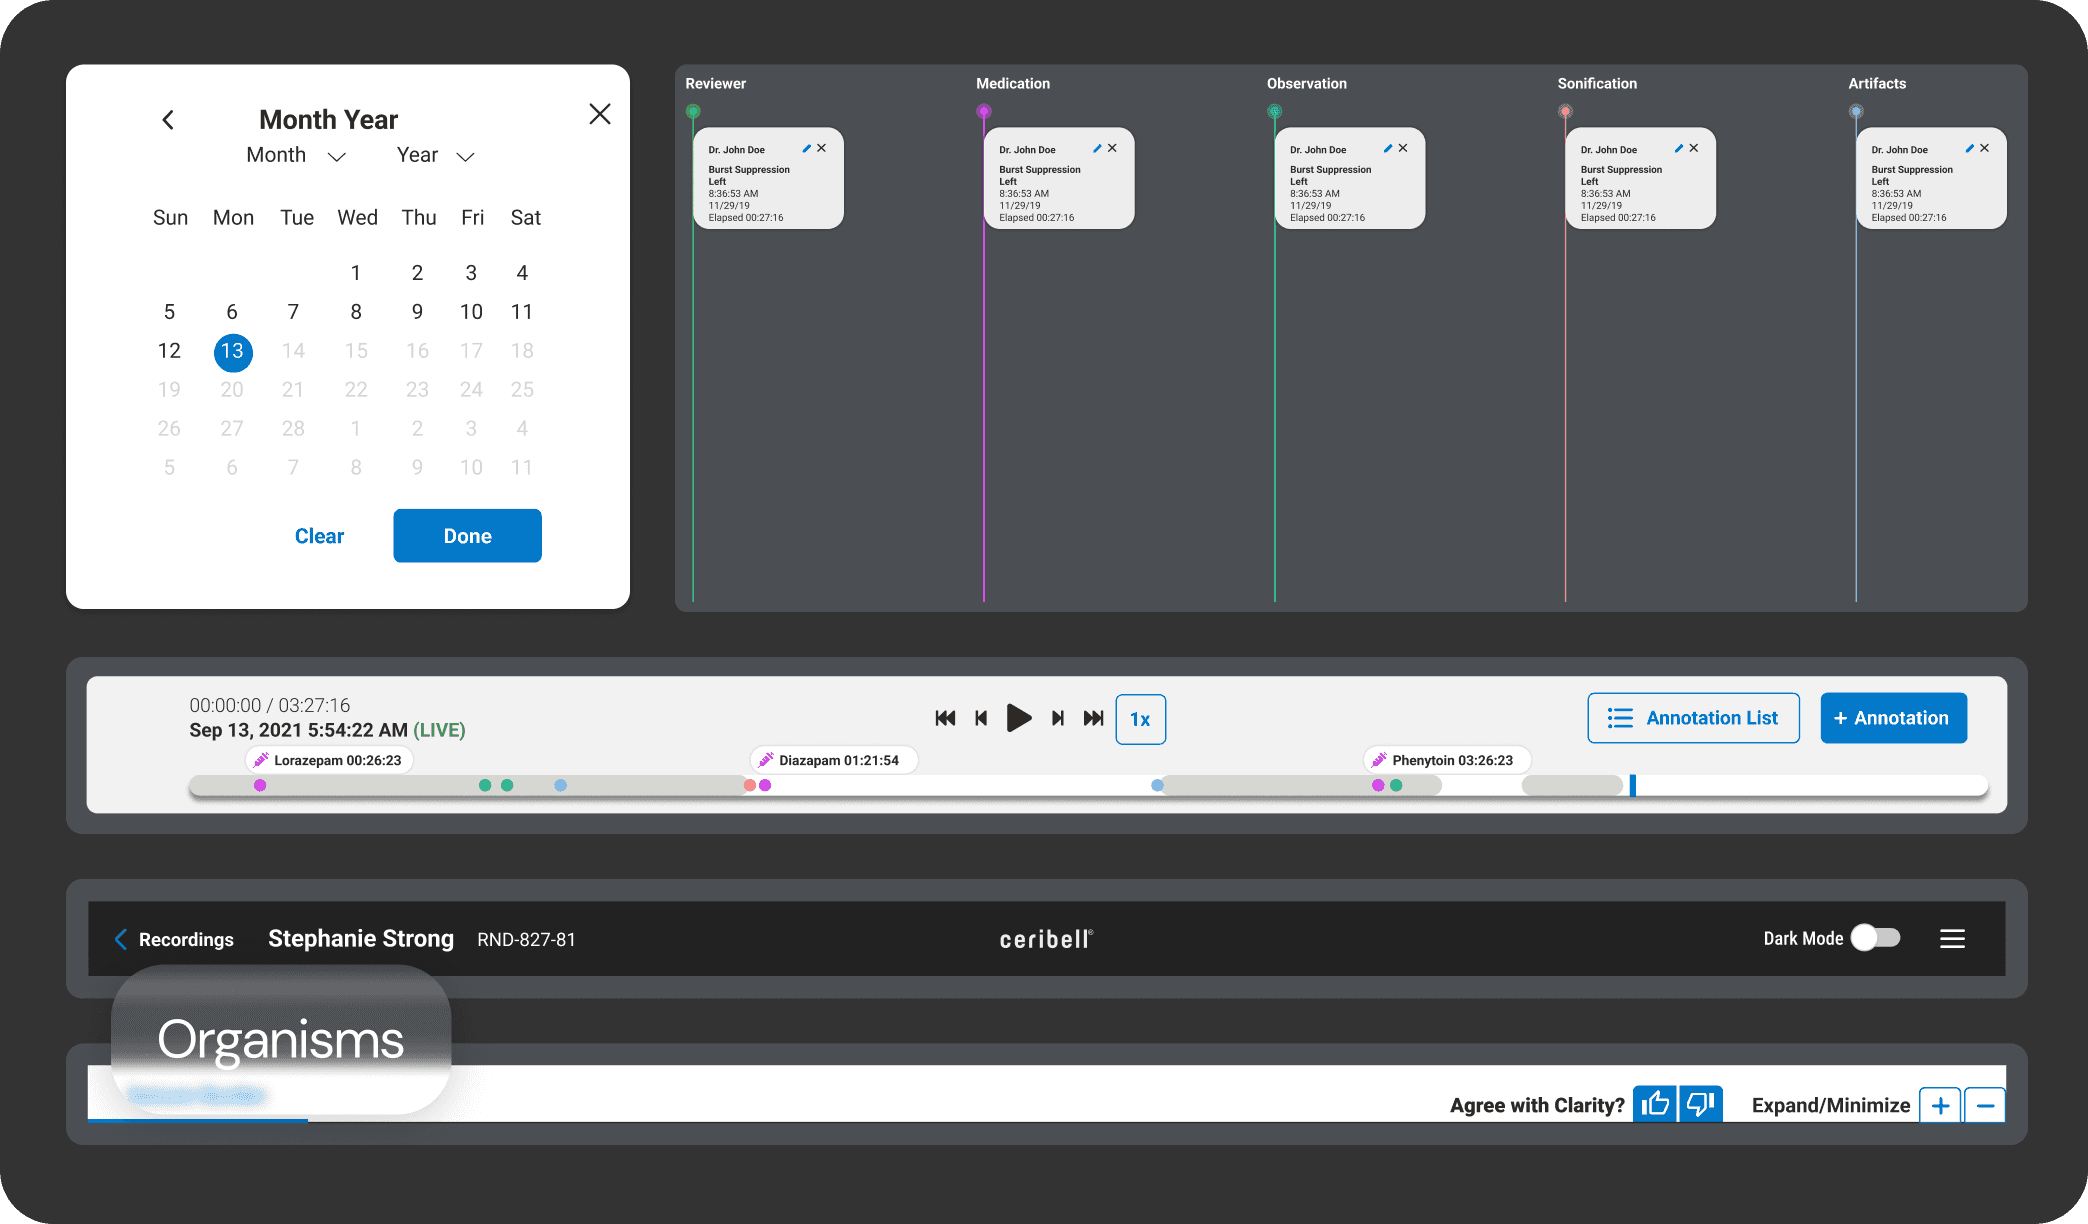Open the Annotation List

coord(1693,718)
